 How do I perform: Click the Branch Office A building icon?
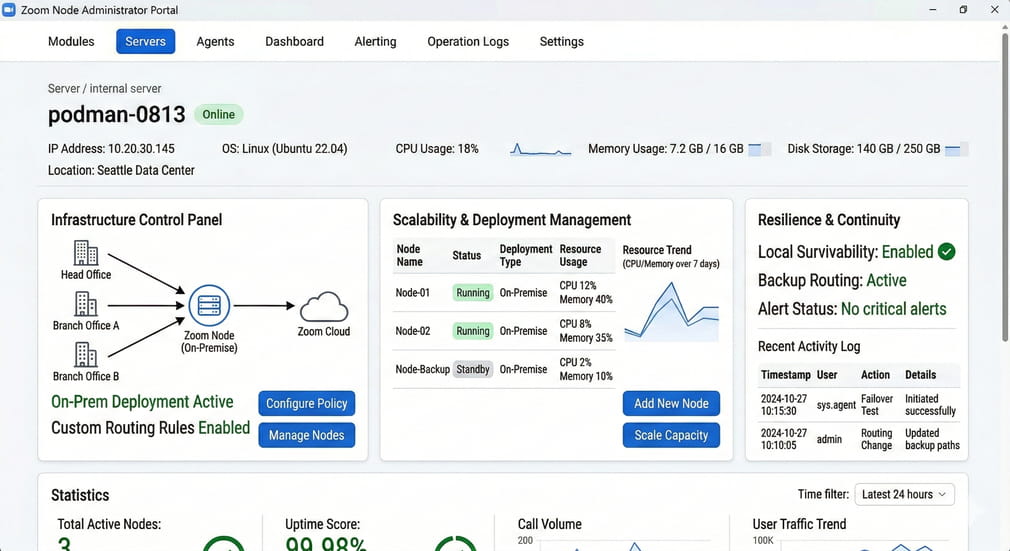86,304
